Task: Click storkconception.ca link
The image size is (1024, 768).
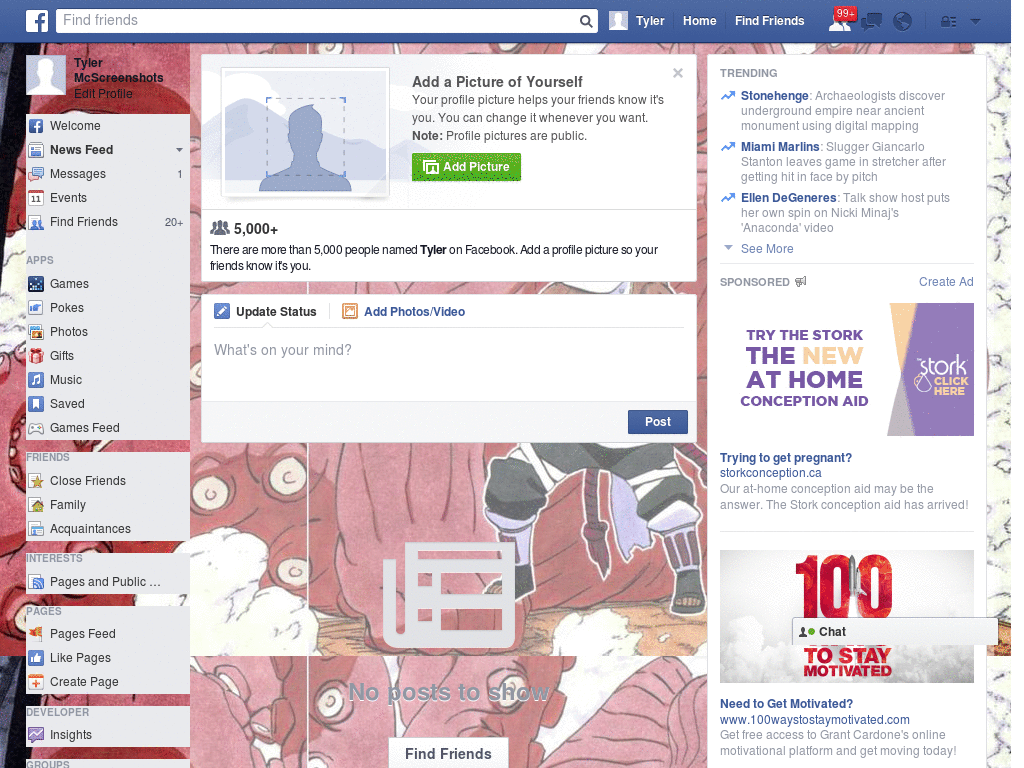Action: 771,473
